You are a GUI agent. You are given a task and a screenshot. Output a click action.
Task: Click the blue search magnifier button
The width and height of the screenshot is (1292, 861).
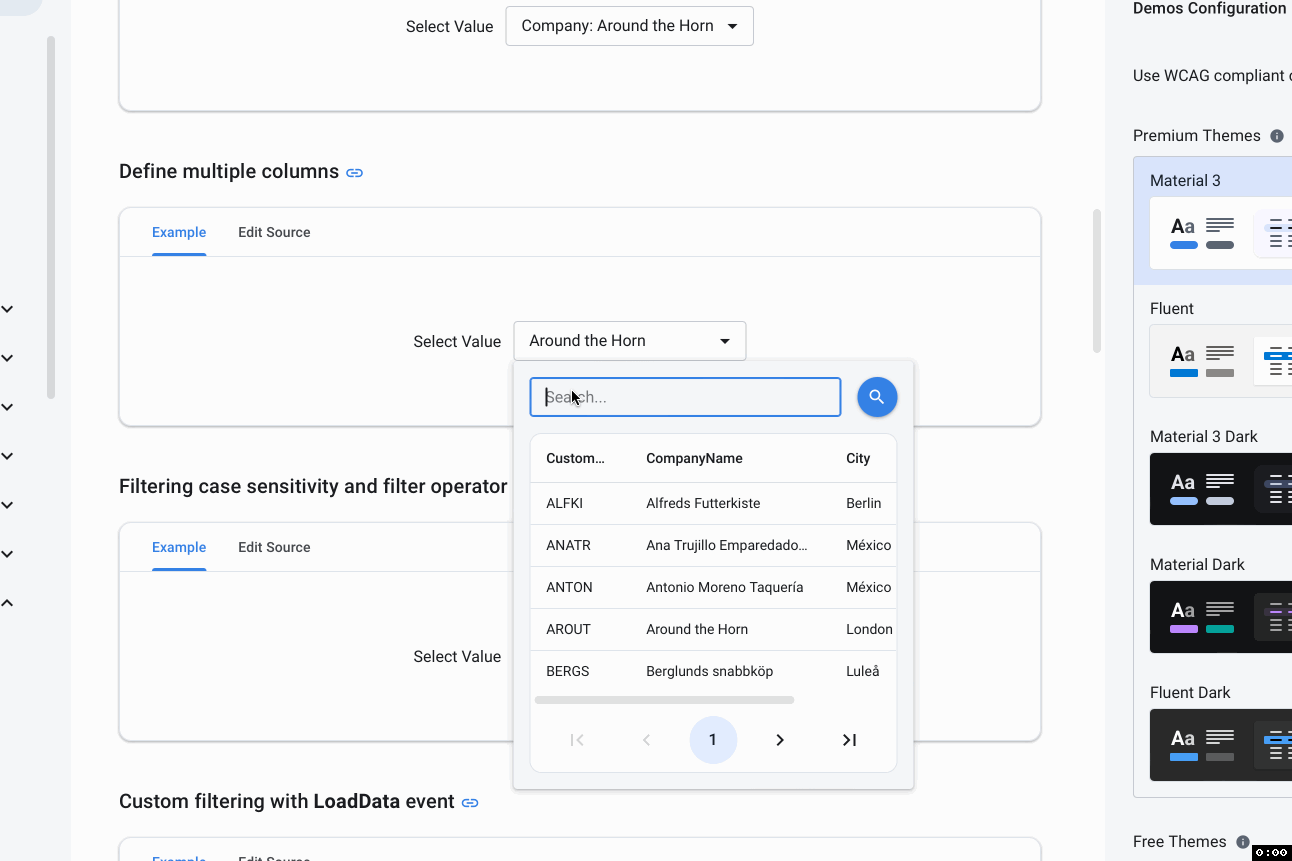coord(877,397)
